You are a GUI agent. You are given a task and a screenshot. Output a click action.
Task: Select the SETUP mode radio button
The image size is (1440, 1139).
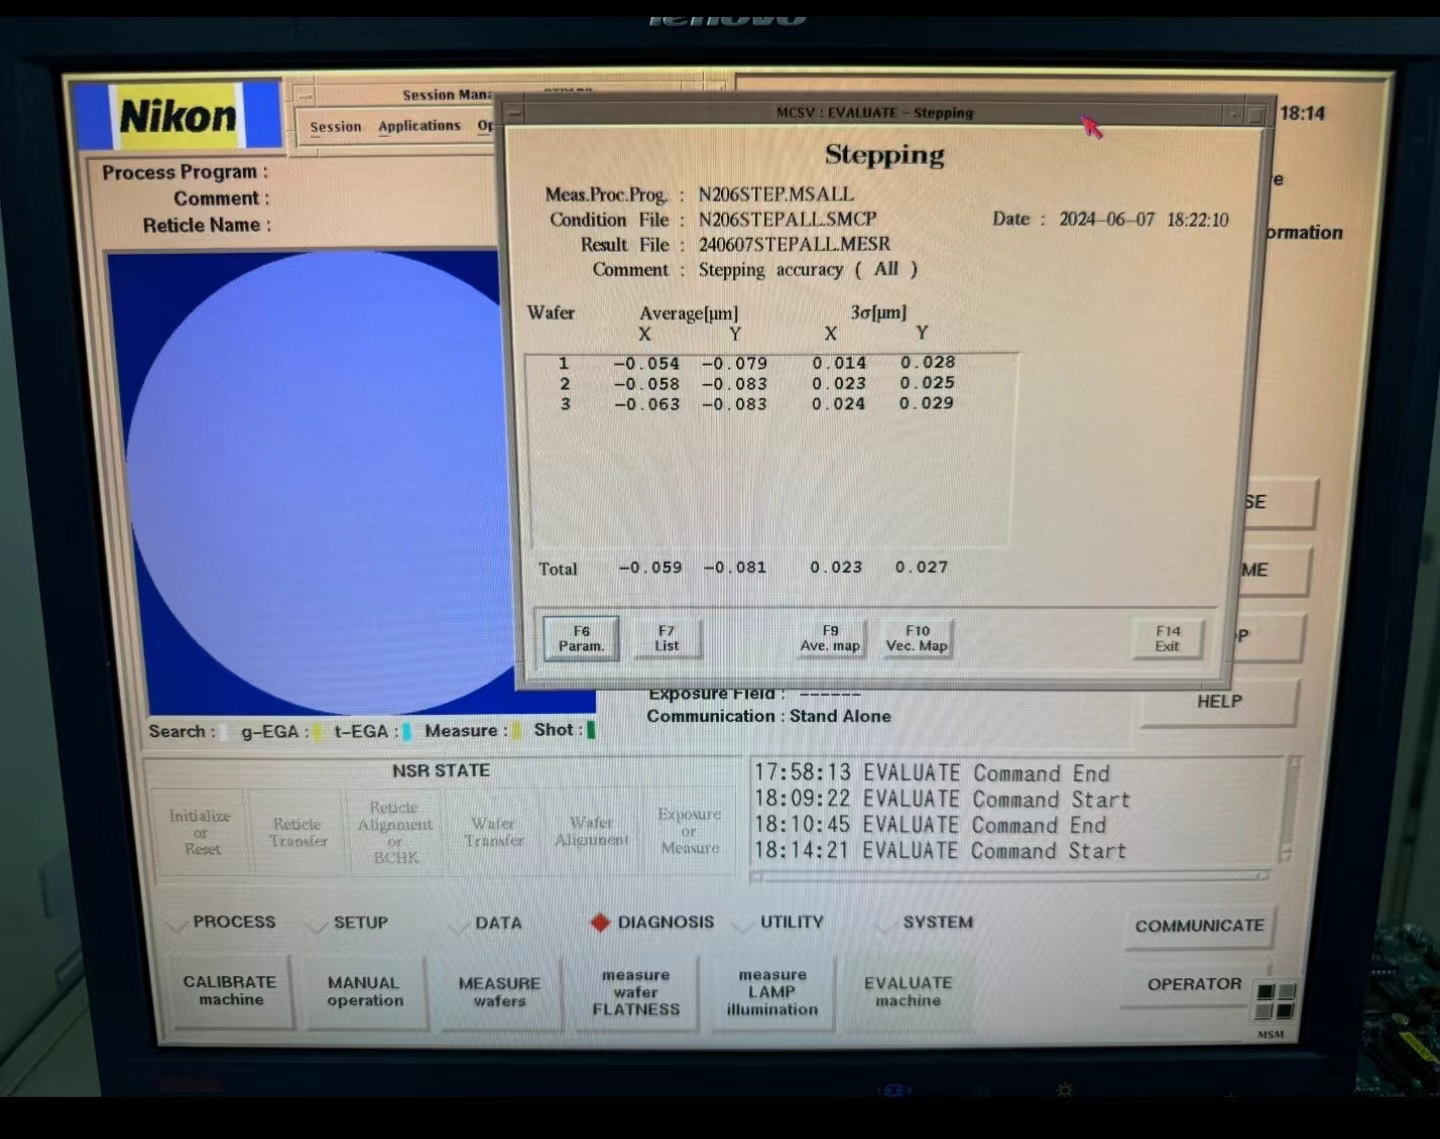[x=318, y=925]
